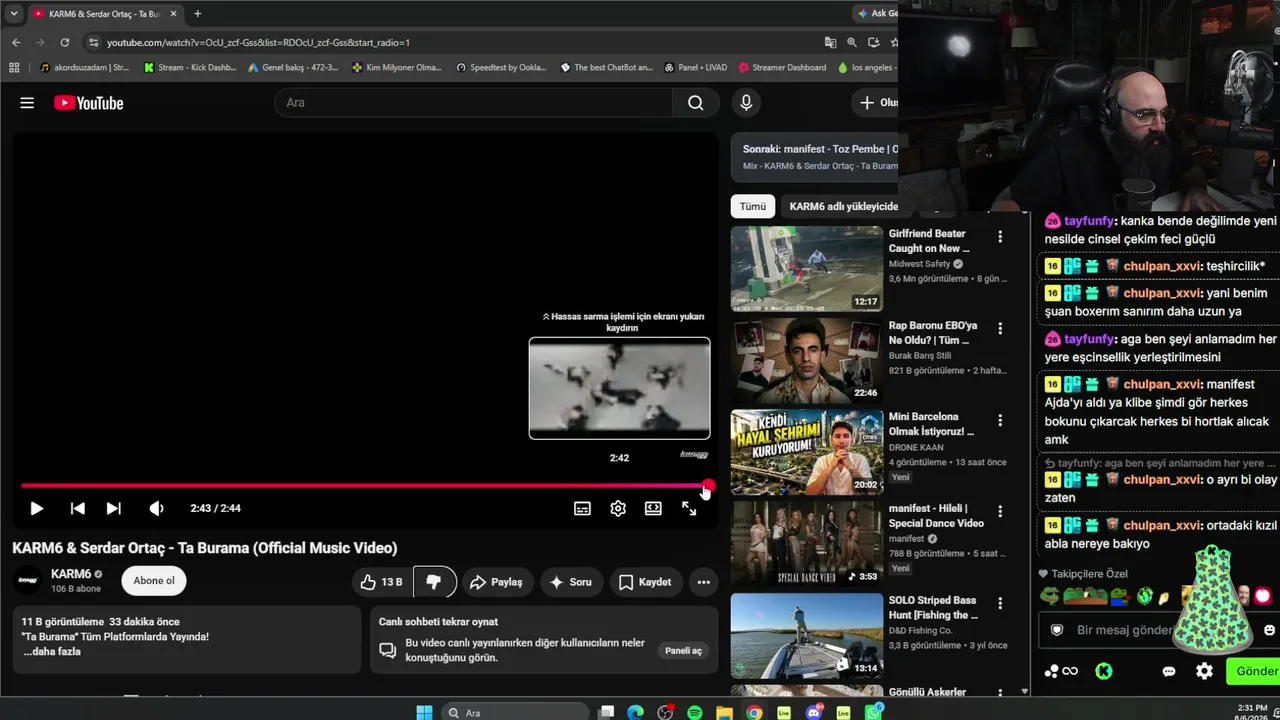Screen dimensions: 1280x720
Task: Open options for SOLO Striped Bass video
Action: click(1000, 604)
